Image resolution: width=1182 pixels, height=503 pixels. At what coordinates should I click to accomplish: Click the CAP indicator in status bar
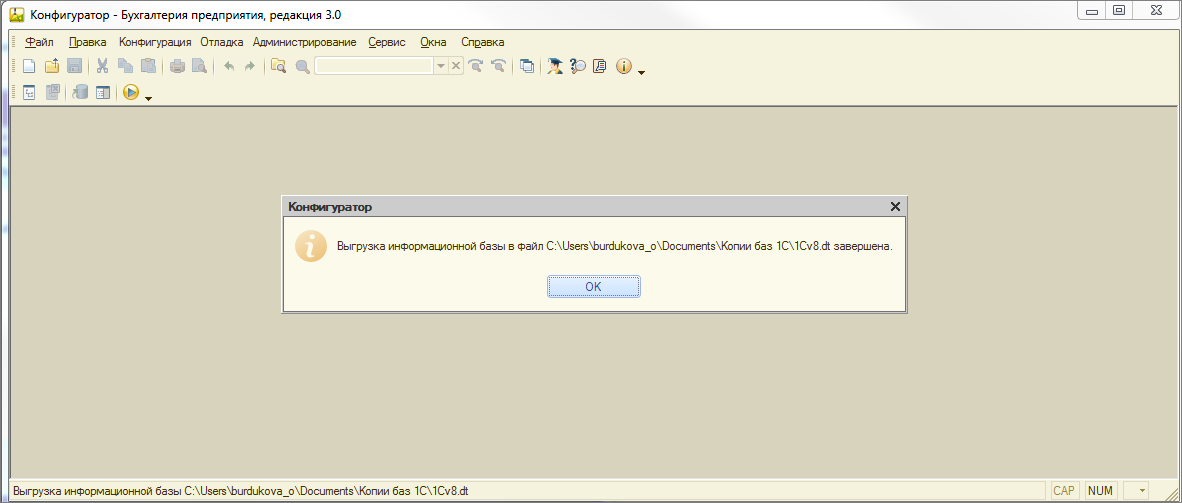pyautogui.click(x=1064, y=491)
